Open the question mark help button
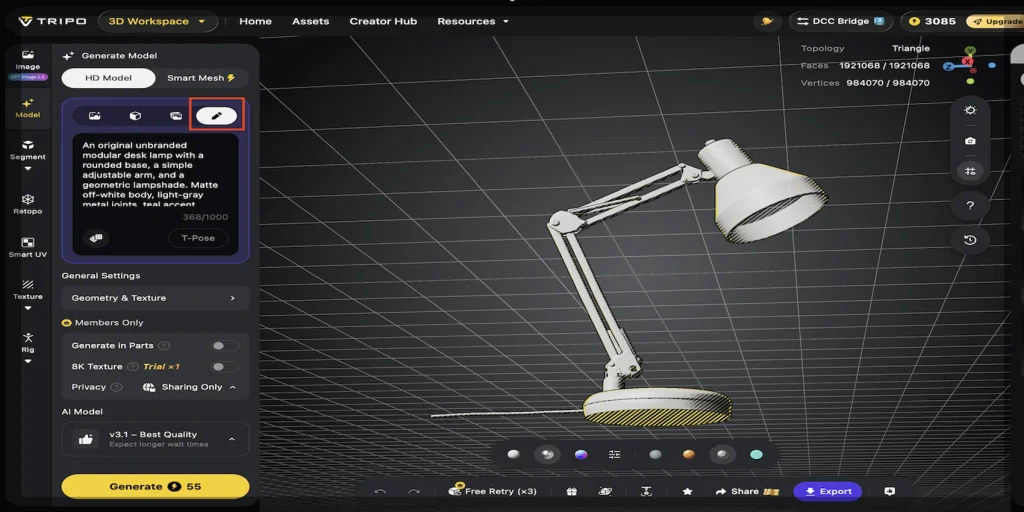The width and height of the screenshot is (1024, 512). [x=970, y=205]
